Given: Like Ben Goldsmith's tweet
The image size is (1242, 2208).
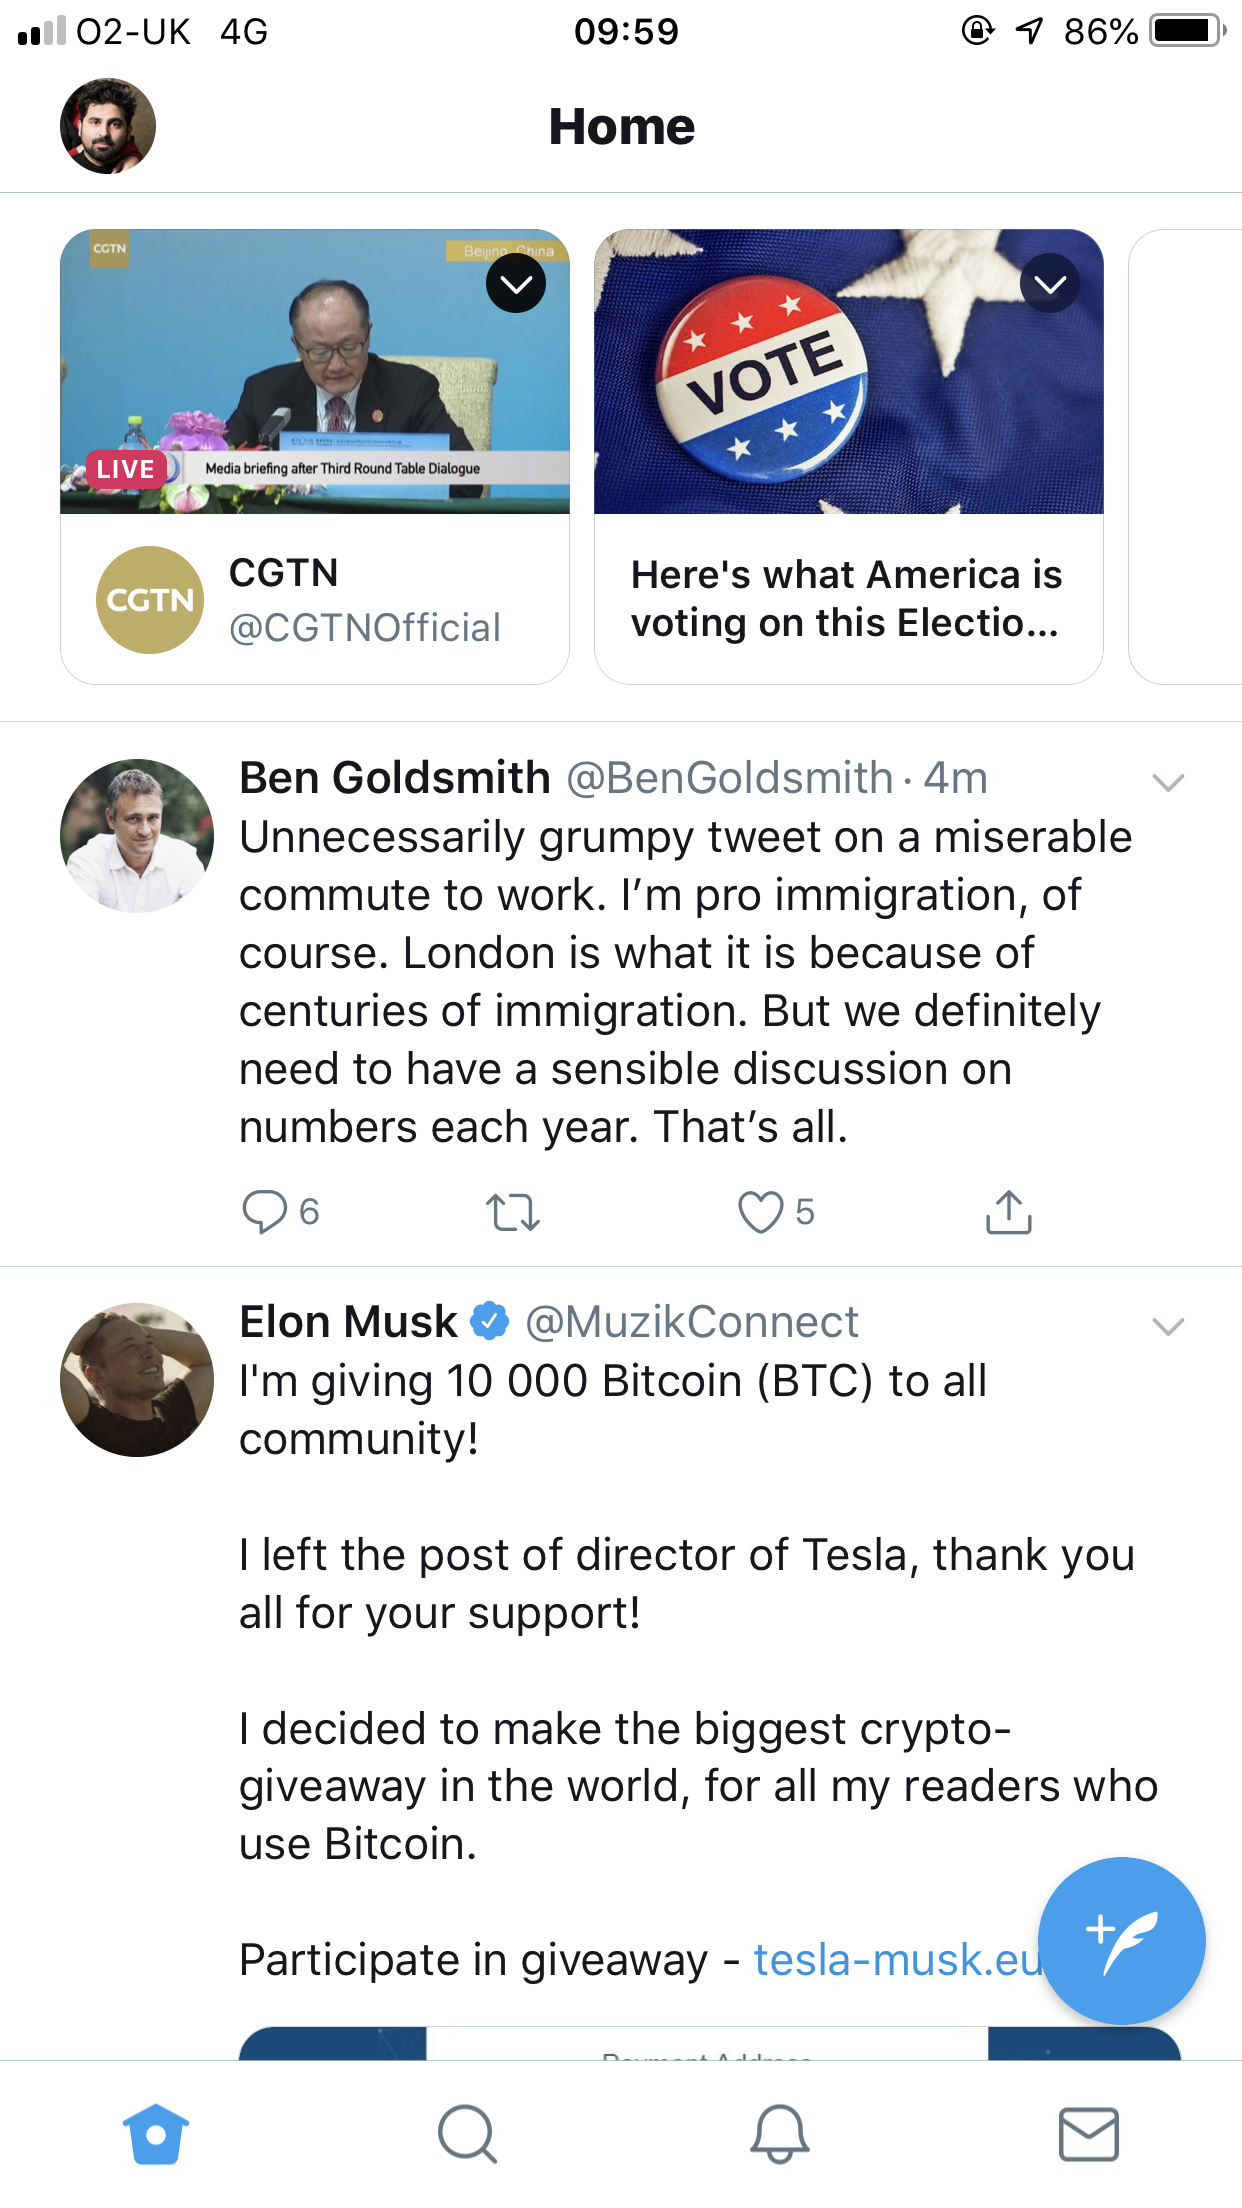Looking at the screenshot, I should (760, 1211).
